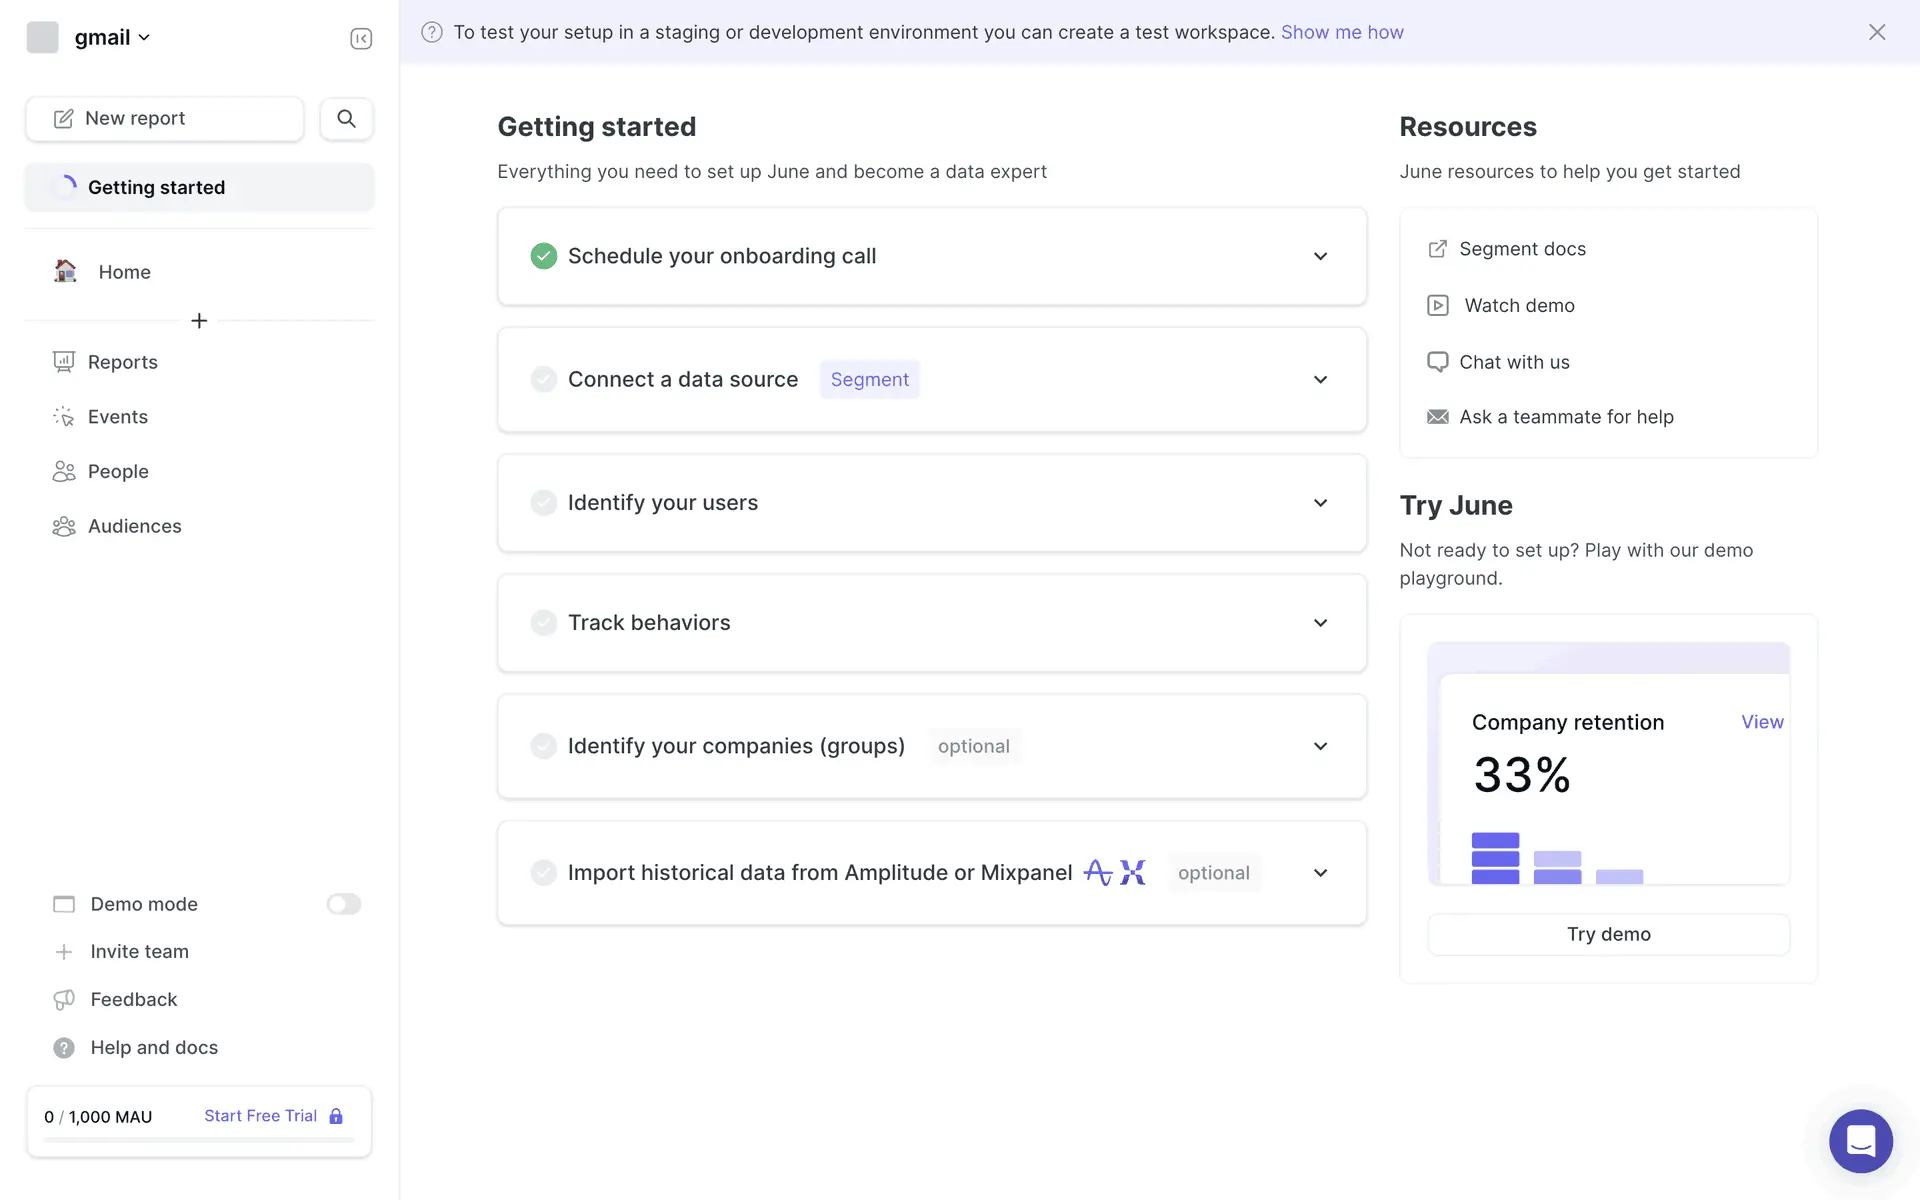Click the MAU usage progress bar

[199, 1140]
